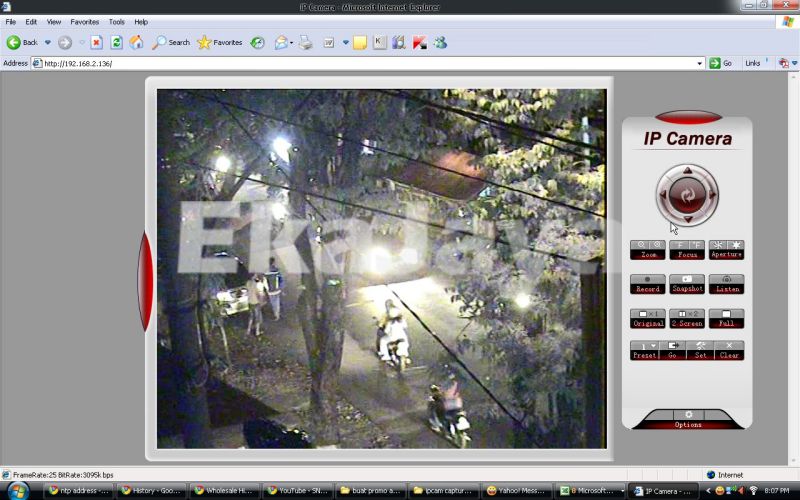Open the Tools menu
Screen dimensions: 800x500
(x=117, y=21)
